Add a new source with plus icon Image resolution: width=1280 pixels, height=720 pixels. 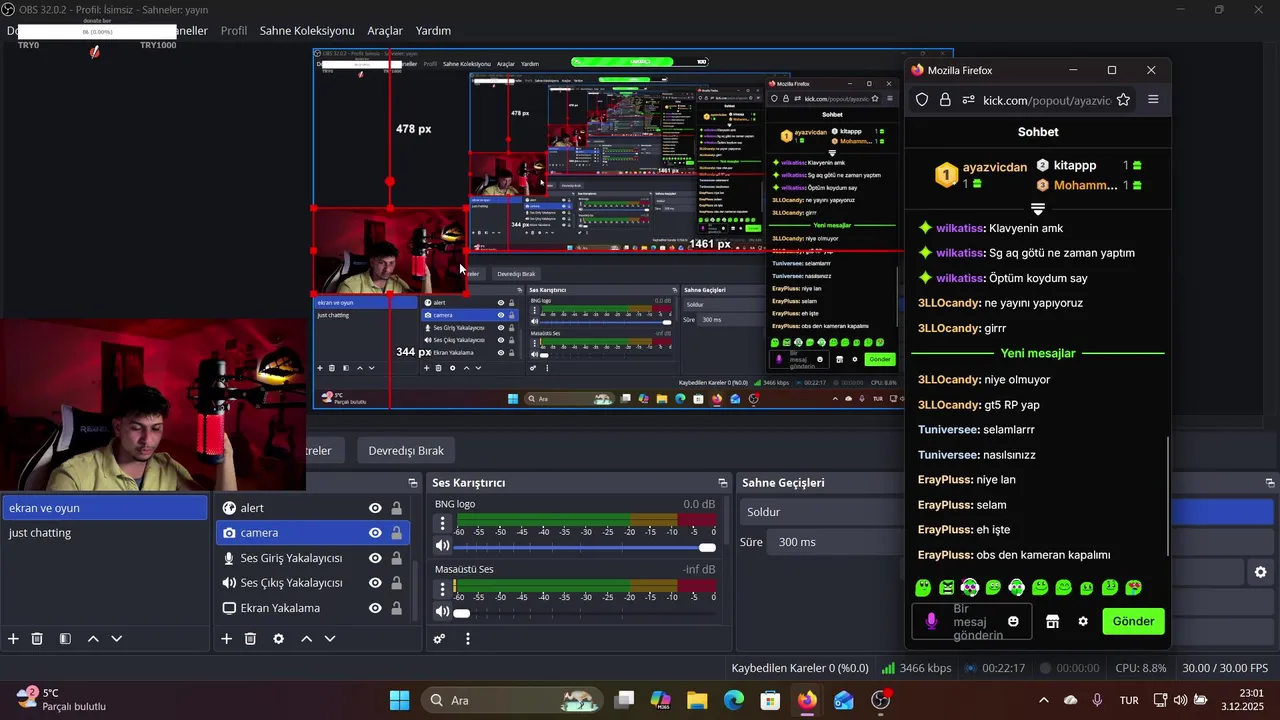[x=226, y=638]
